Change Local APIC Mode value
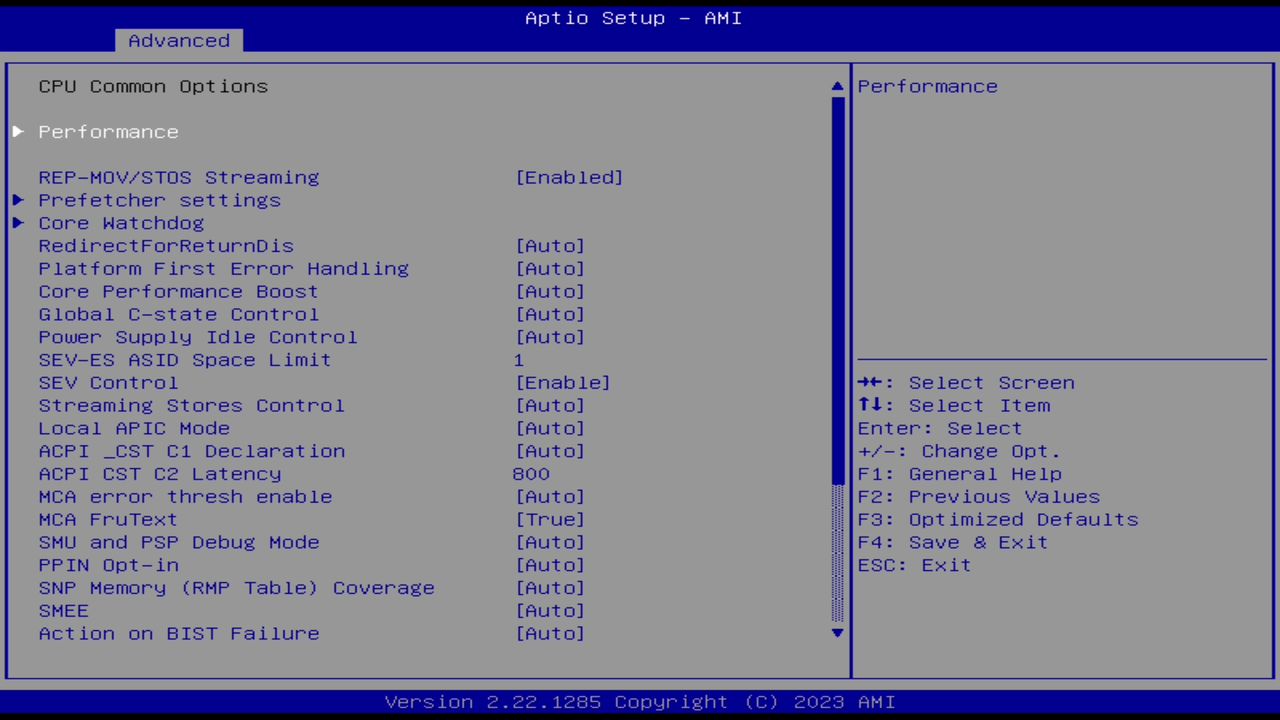The height and width of the screenshot is (720, 1280). click(x=550, y=429)
